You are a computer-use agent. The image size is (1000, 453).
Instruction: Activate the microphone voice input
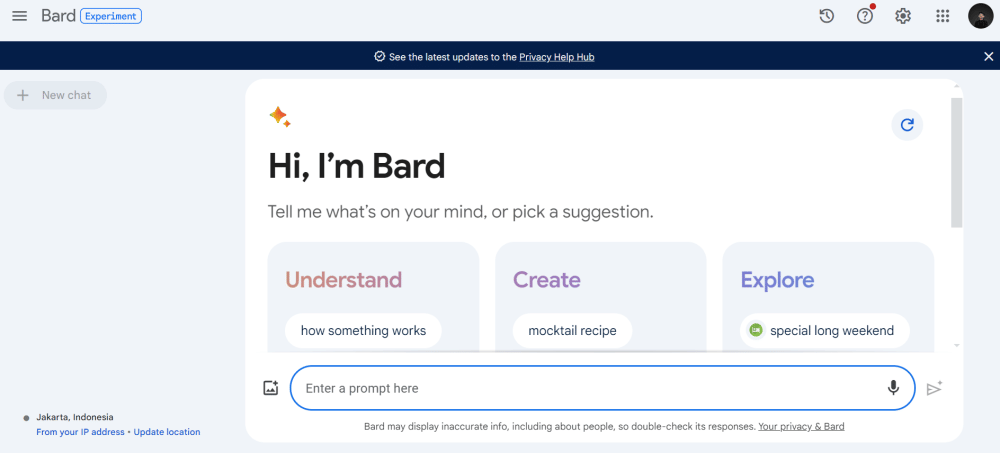point(893,388)
